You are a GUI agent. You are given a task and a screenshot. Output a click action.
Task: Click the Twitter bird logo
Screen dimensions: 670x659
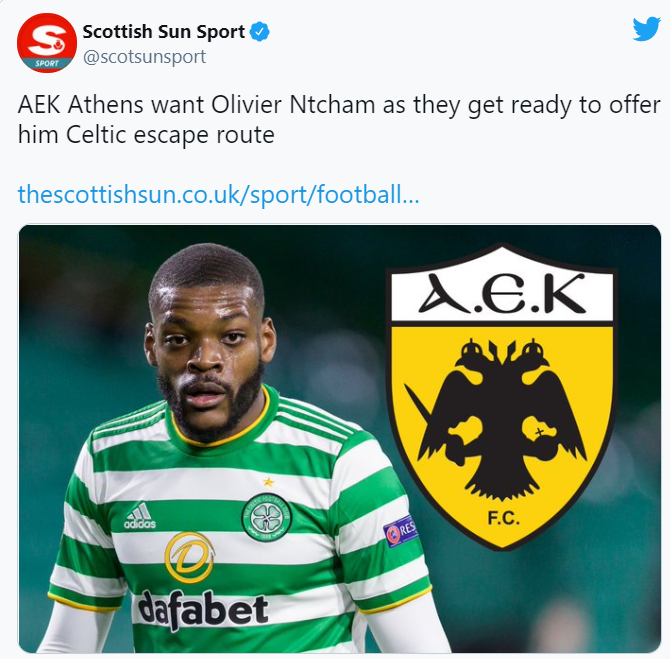click(x=646, y=29)
